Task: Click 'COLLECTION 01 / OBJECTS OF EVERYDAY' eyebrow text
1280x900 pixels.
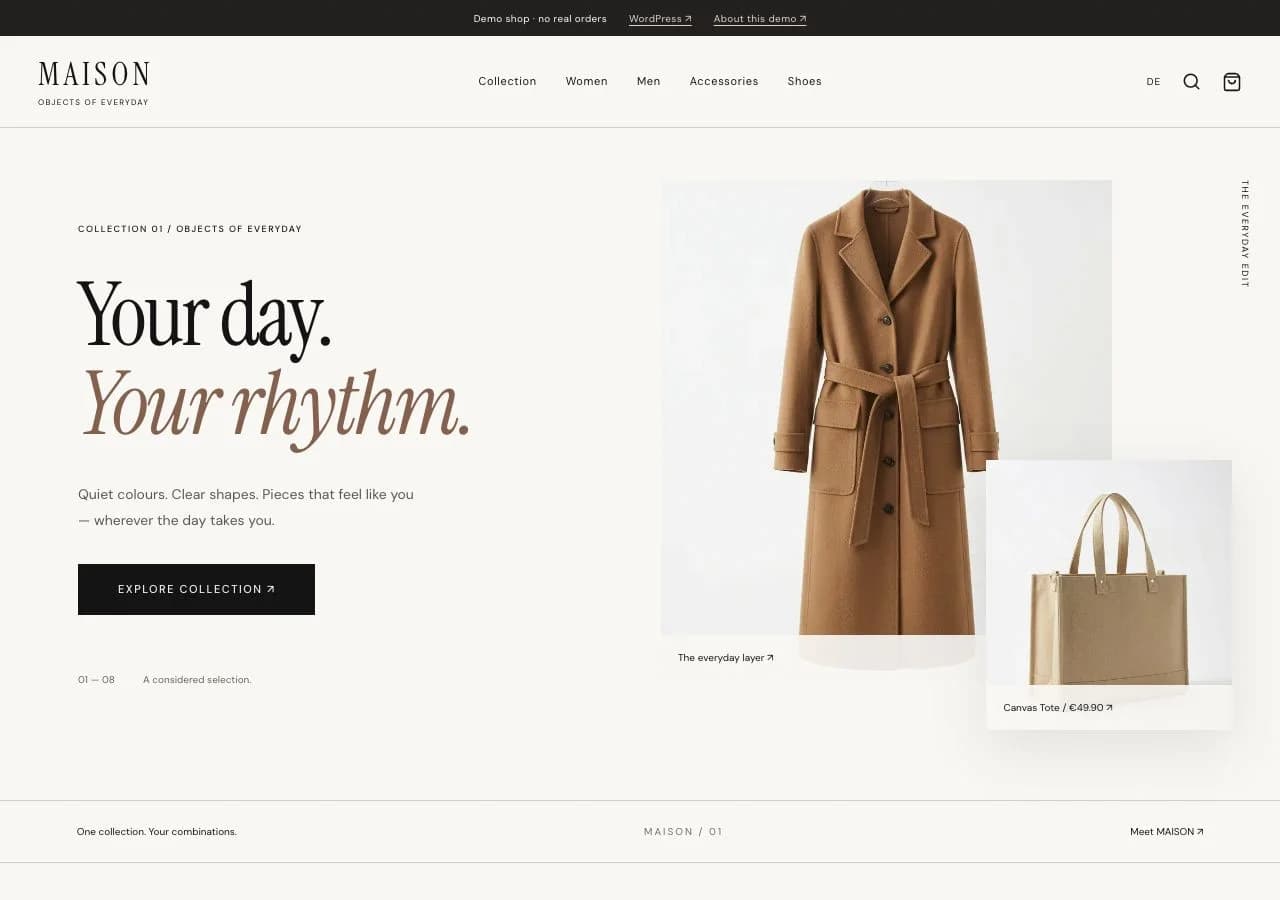Action: point(190,229)
